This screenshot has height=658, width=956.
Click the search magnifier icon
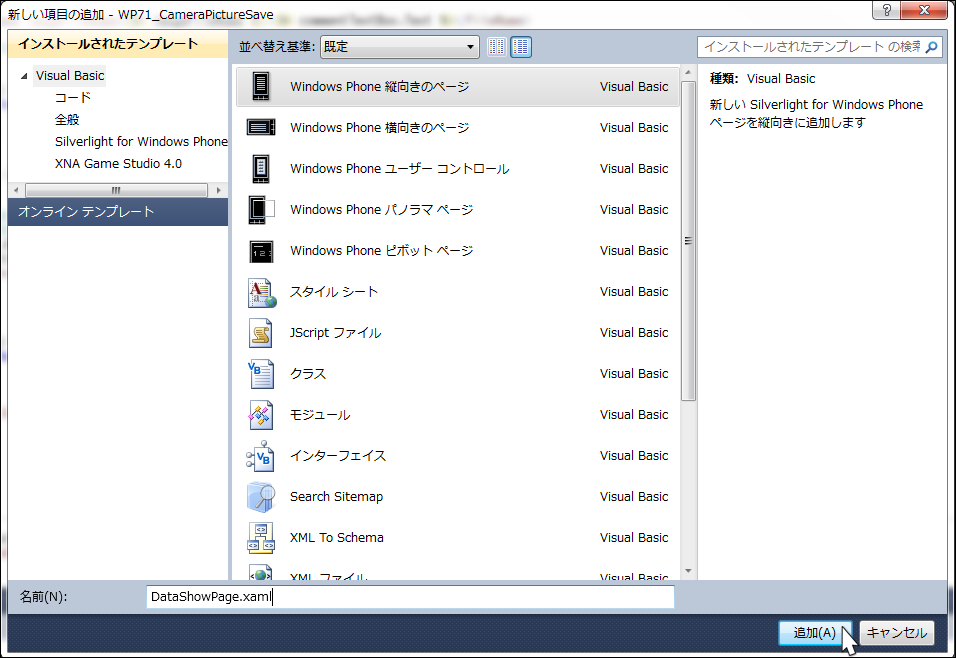point(932,47)
